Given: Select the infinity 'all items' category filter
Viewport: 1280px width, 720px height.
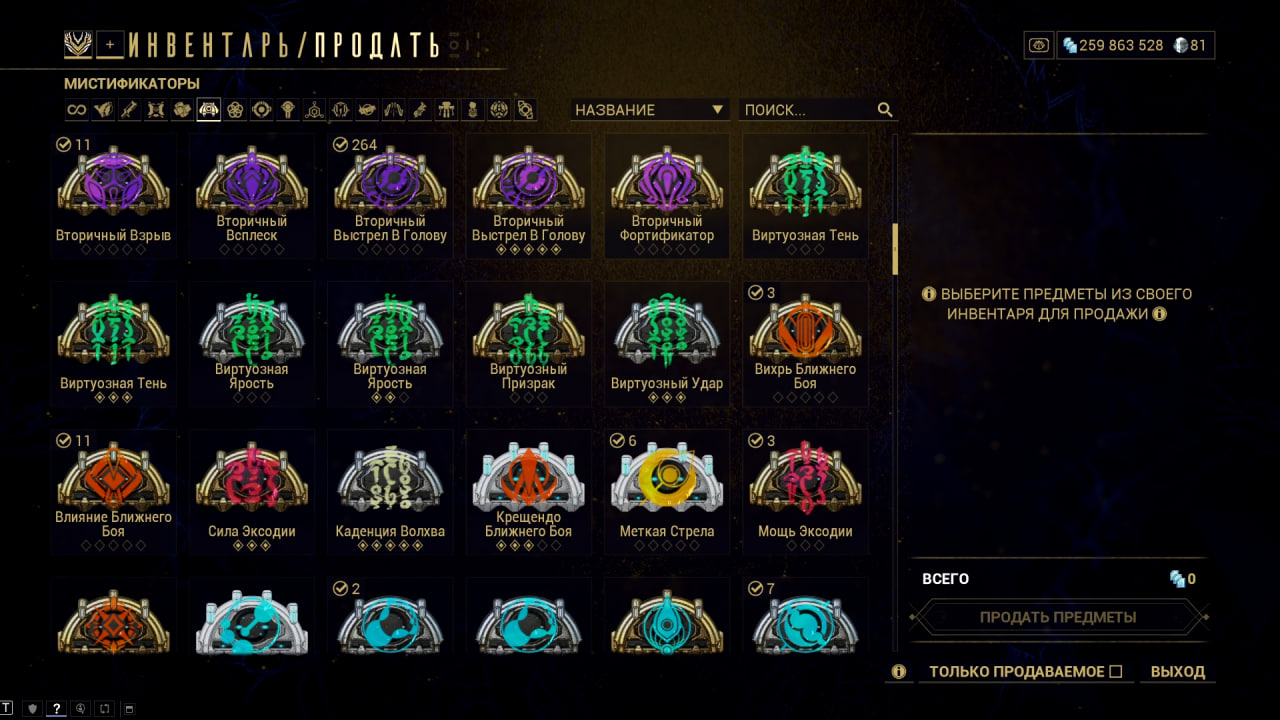Looking at the screenshot, I should [x=77, y=110].
